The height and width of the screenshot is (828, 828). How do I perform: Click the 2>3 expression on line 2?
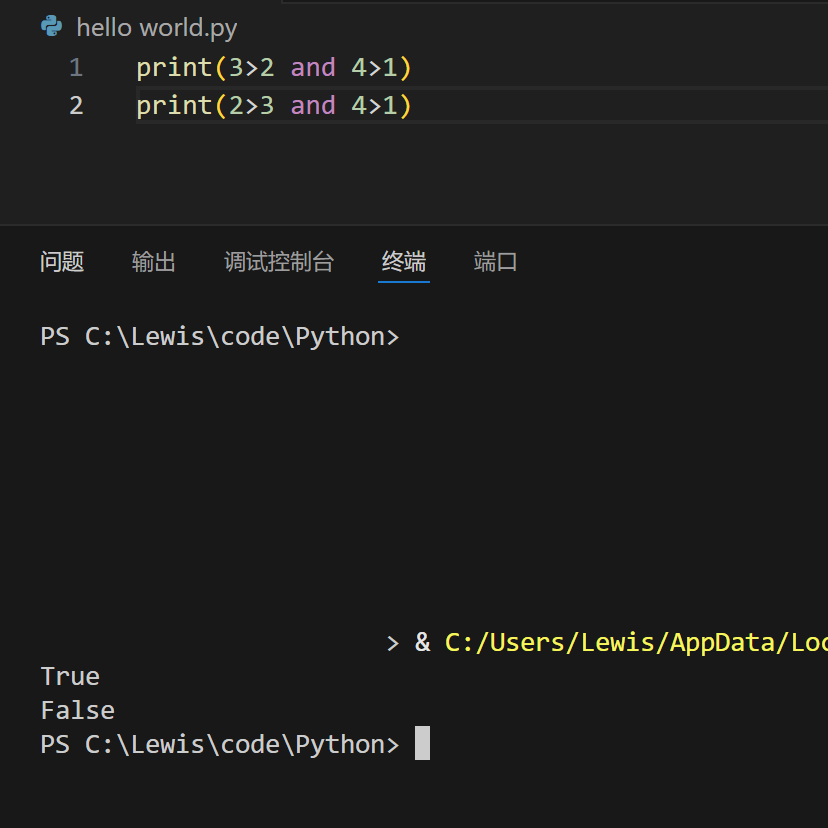click(x=251, y=105)
